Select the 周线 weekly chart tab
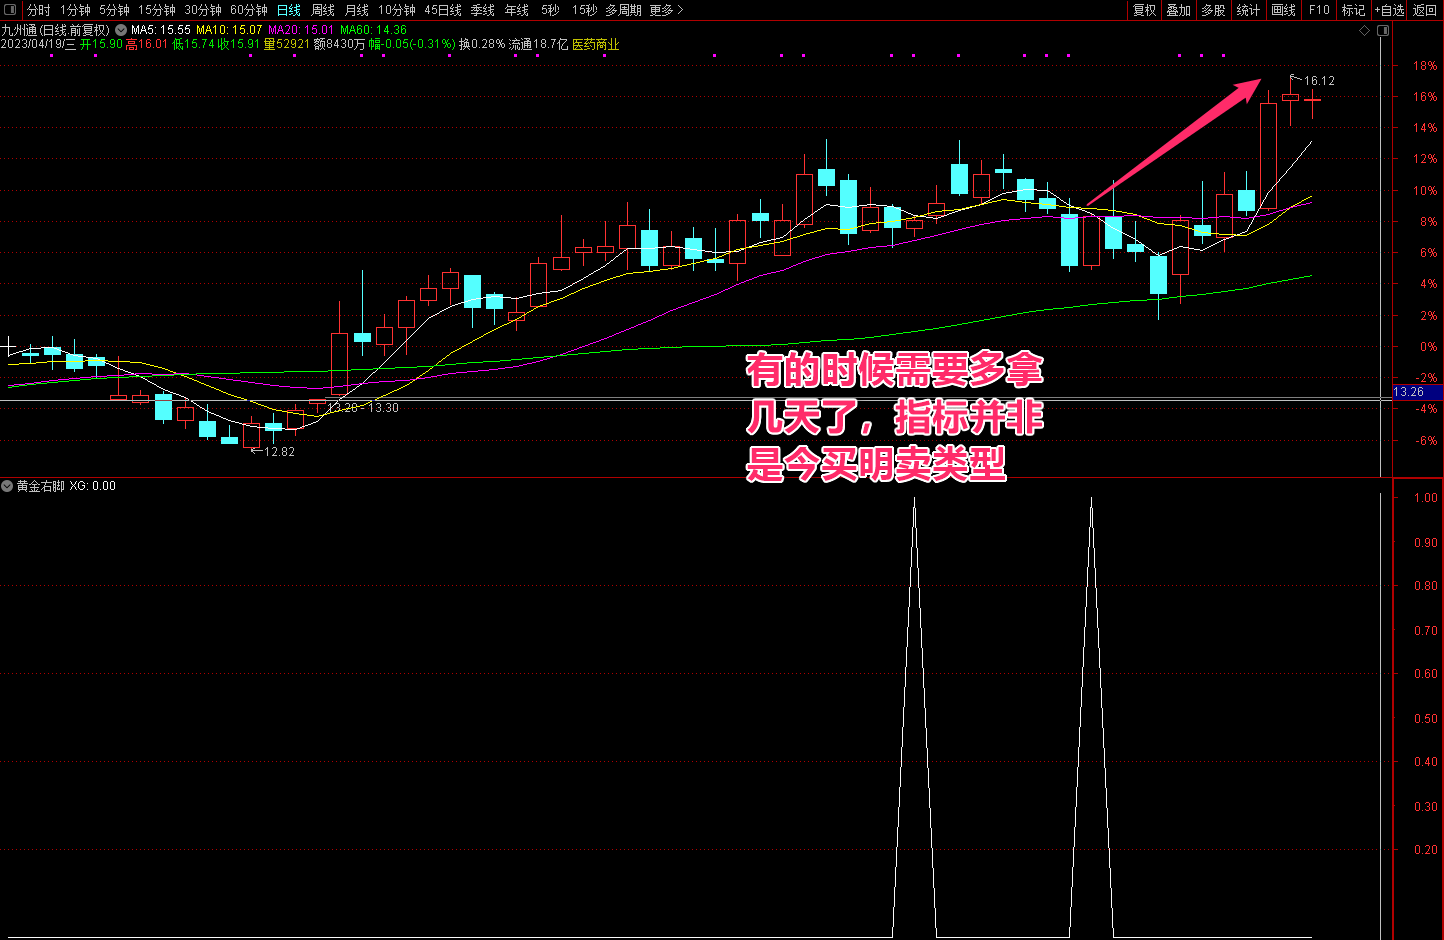1444x940 pixels. click(x=323, y=10)
